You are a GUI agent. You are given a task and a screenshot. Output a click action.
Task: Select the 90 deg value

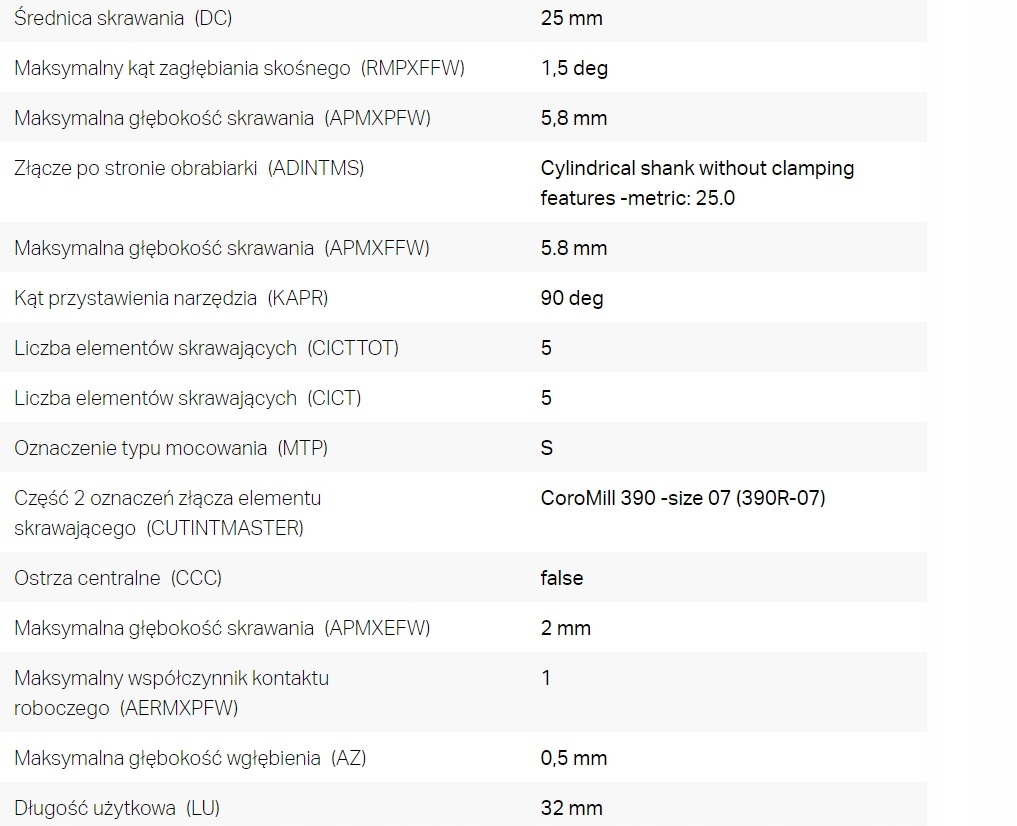[x=572, y=298]
